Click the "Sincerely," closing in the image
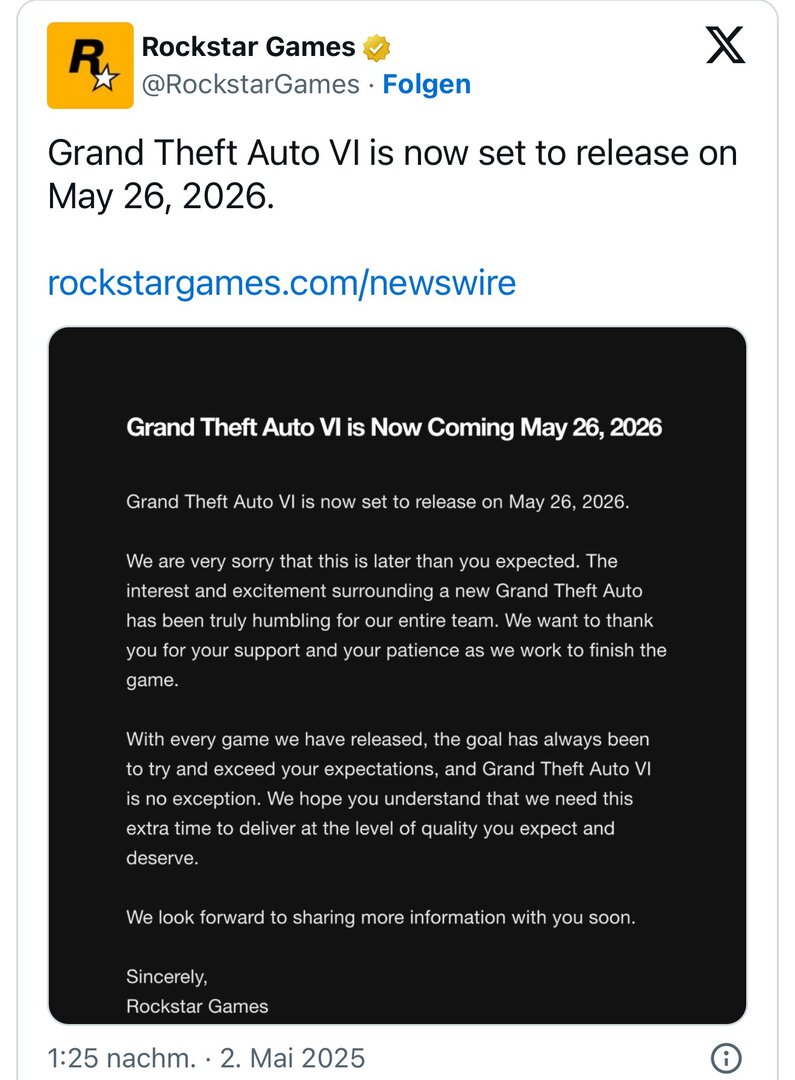The width and height of the screenshot is (795, 1080). coord(167,976)
